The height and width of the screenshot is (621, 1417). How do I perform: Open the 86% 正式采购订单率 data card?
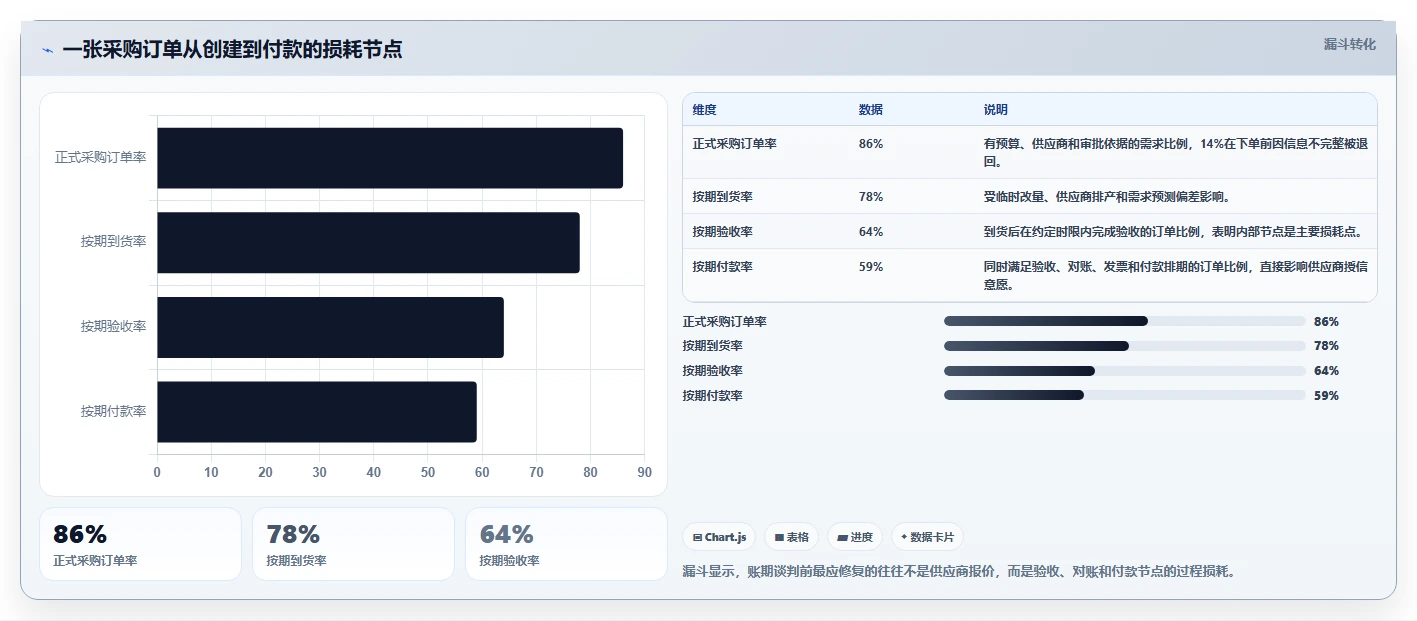[141, 544]
